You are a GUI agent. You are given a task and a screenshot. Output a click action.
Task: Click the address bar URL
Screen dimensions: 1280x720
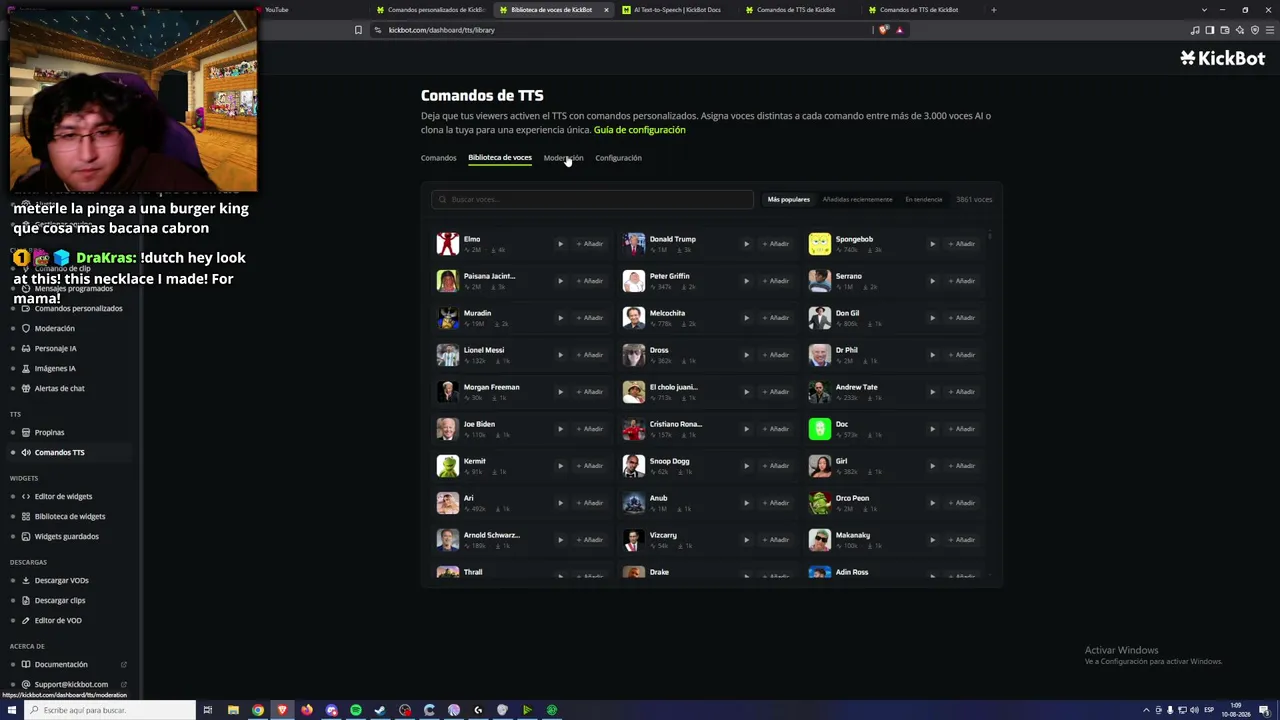click(442, 30)
